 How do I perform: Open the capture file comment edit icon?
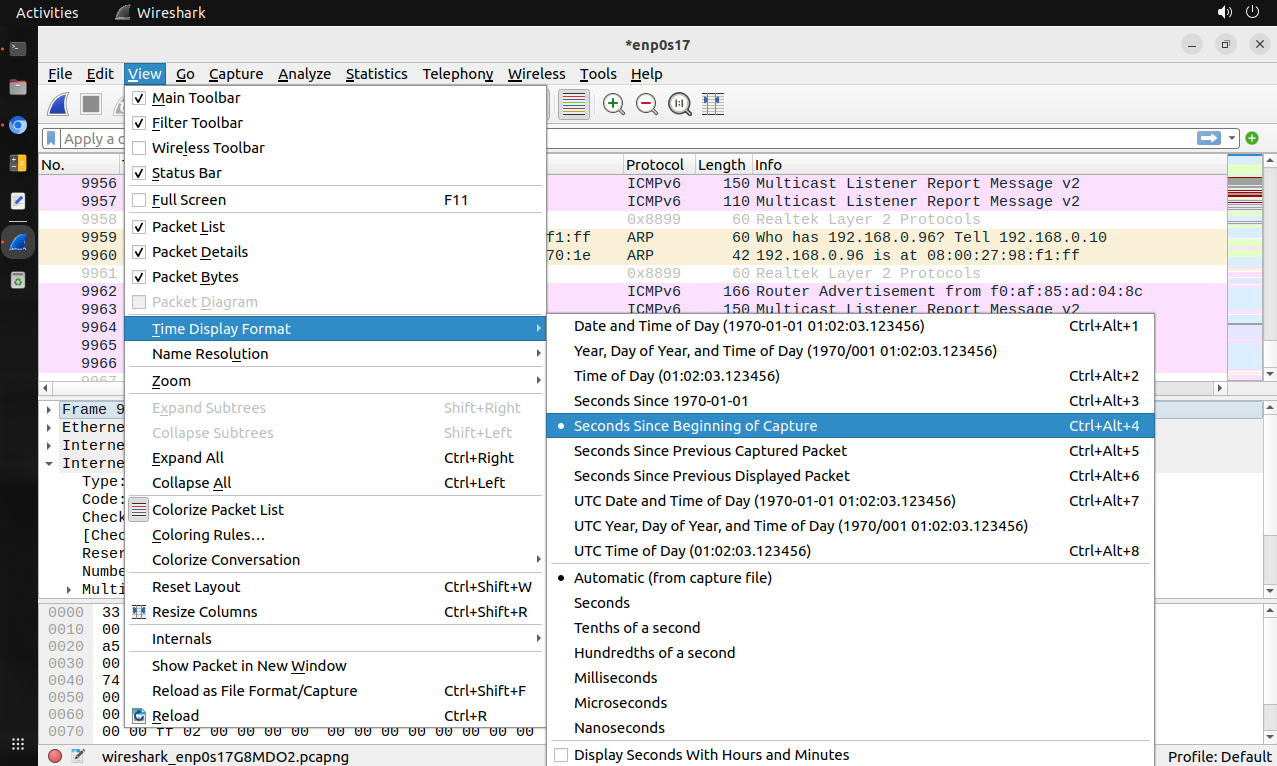click(77, 756)
